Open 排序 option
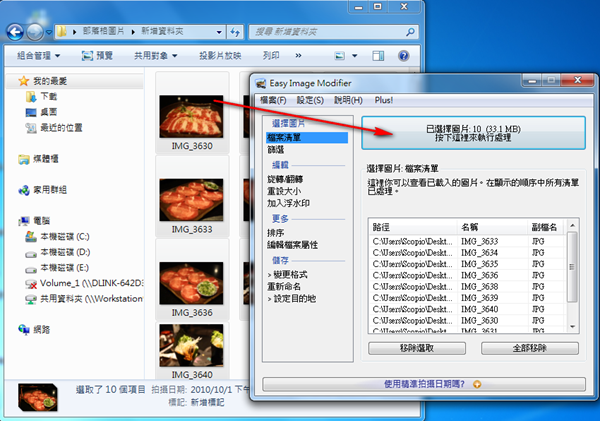The width and height of the screenshot is (600, 421). (276, 233)
